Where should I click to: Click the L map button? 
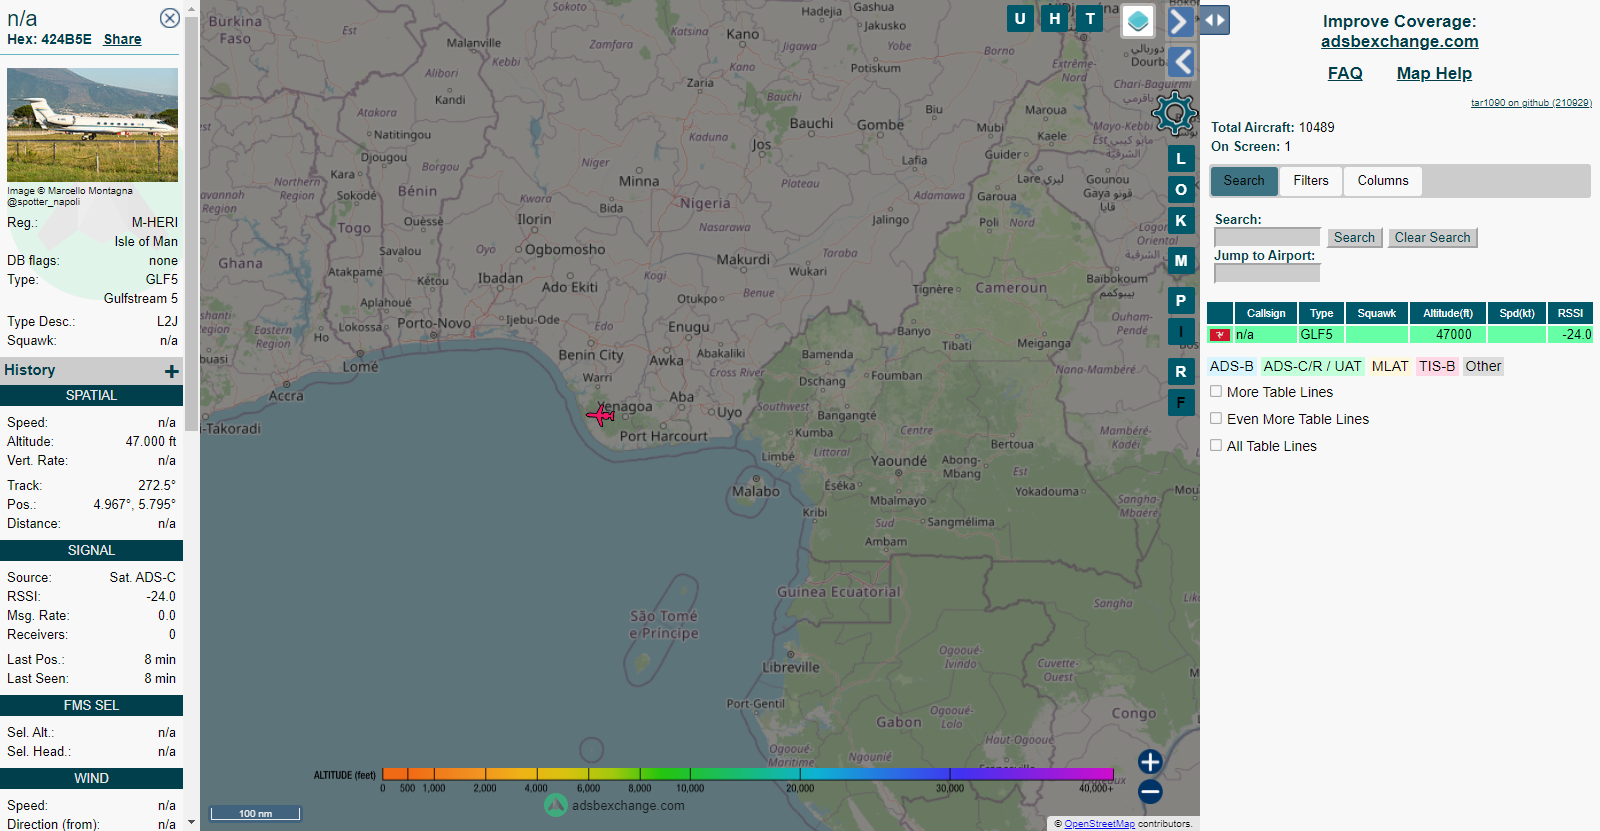tap(1181, 158)
